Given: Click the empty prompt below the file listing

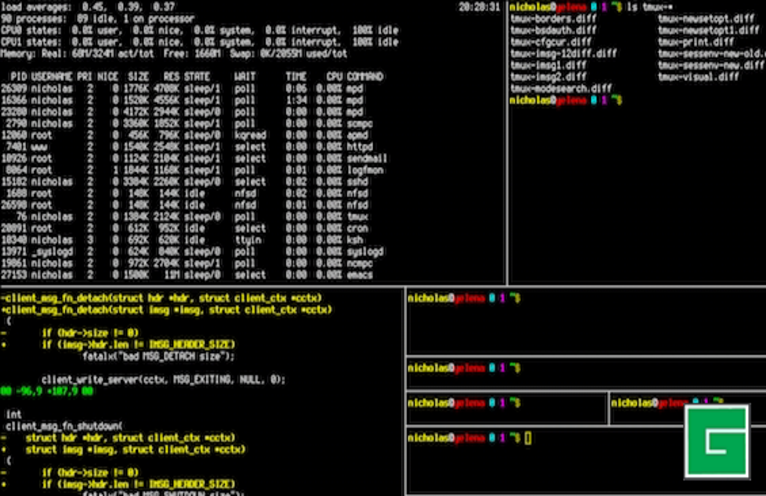Looking at the screenshot, I should click(x=566, y=101).
